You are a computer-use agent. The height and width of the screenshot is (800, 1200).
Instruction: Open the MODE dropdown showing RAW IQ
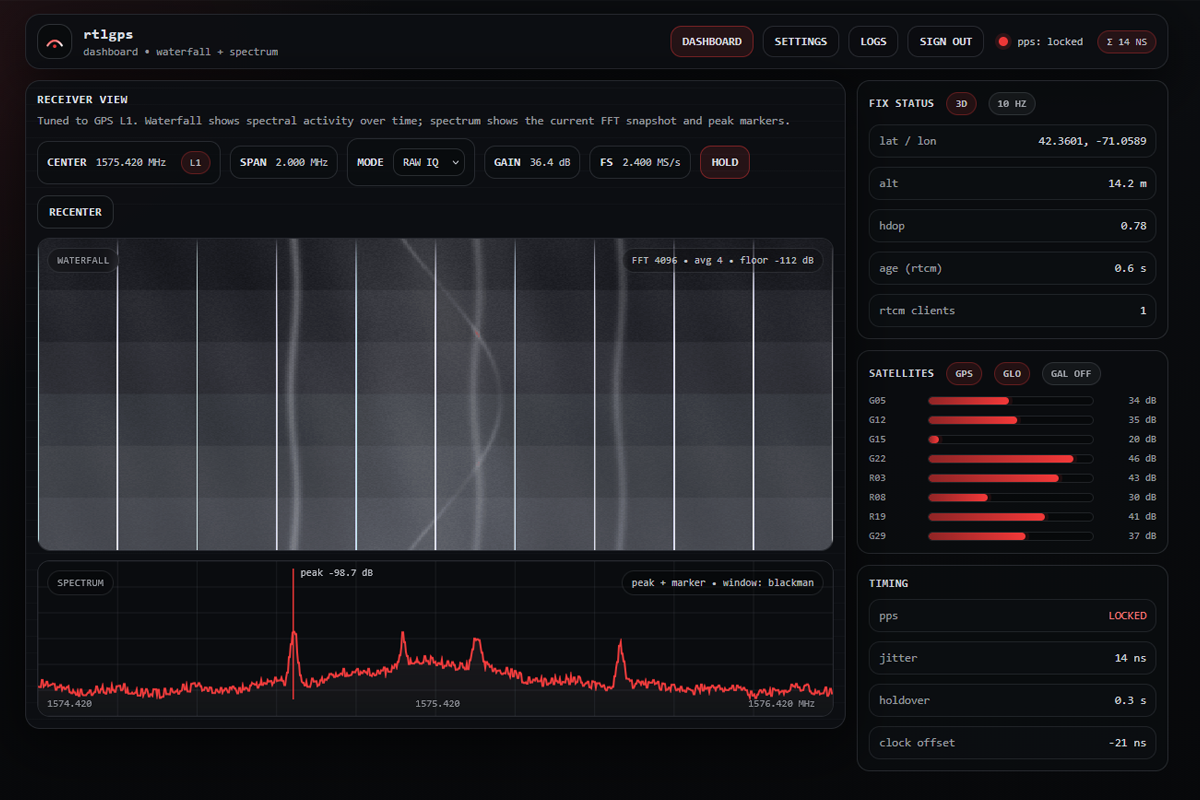pos(430,162)
